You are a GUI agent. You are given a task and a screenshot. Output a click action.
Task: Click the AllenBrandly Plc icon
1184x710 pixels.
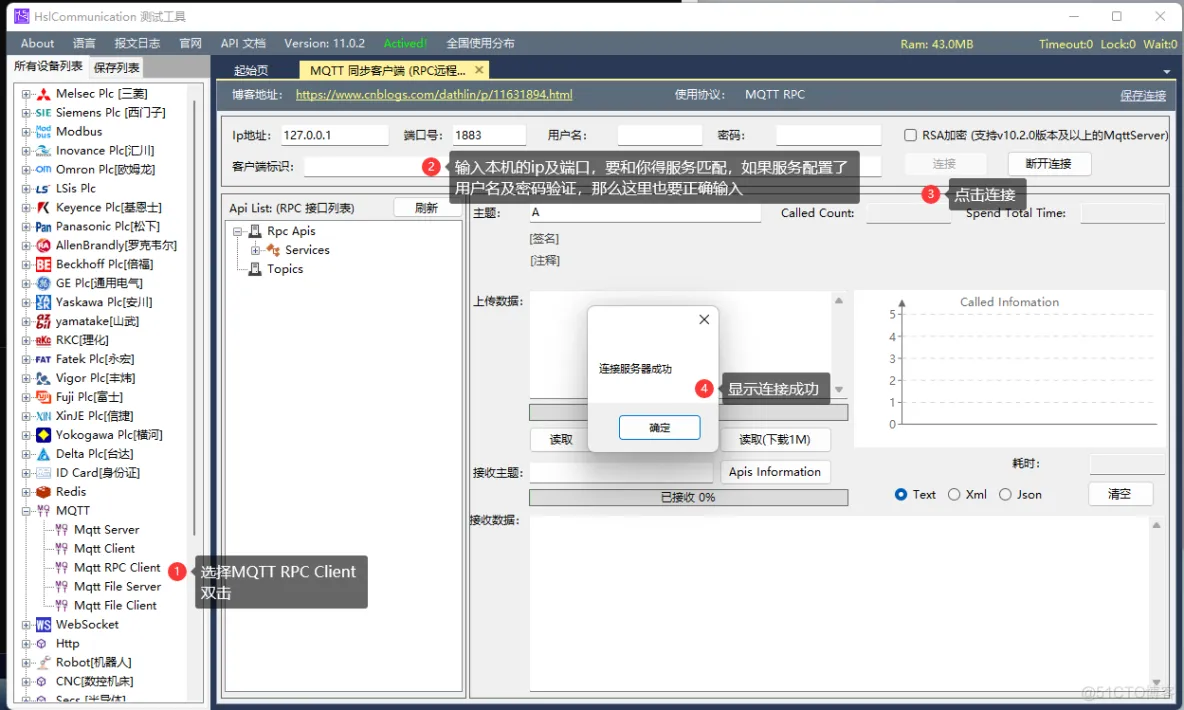point(44,245)
